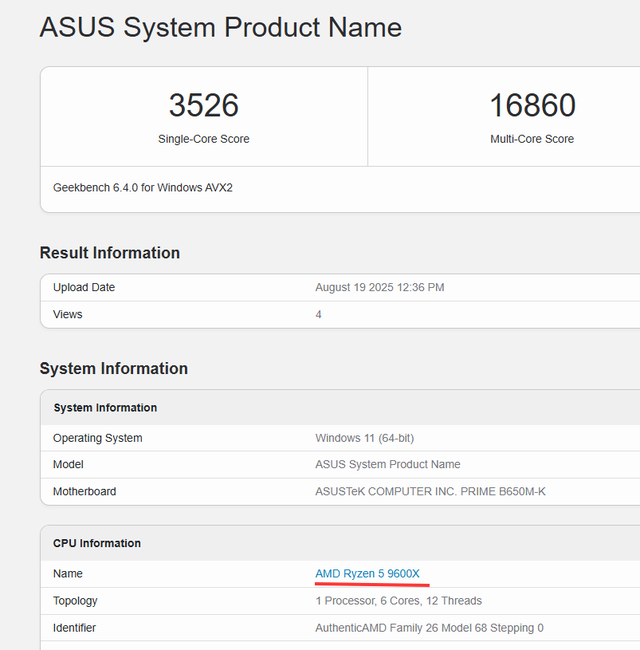
Task: Click the views count value 4
Action: point(318,315)
